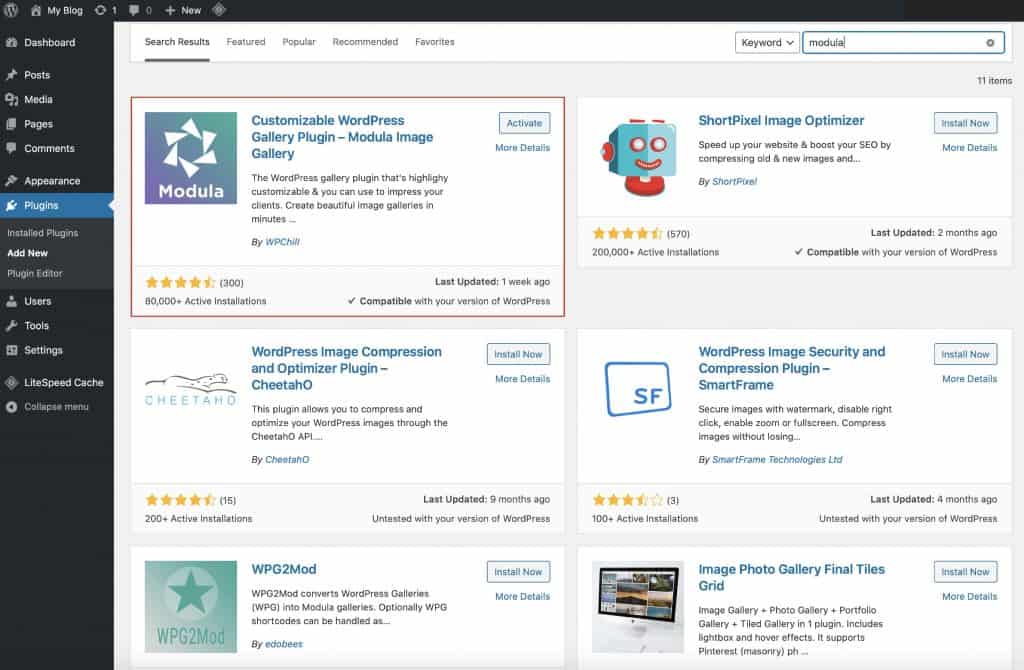The image size is (1024, 670).
Task: Open More Details for WPG2Mod
Action: tap(522, 597)
